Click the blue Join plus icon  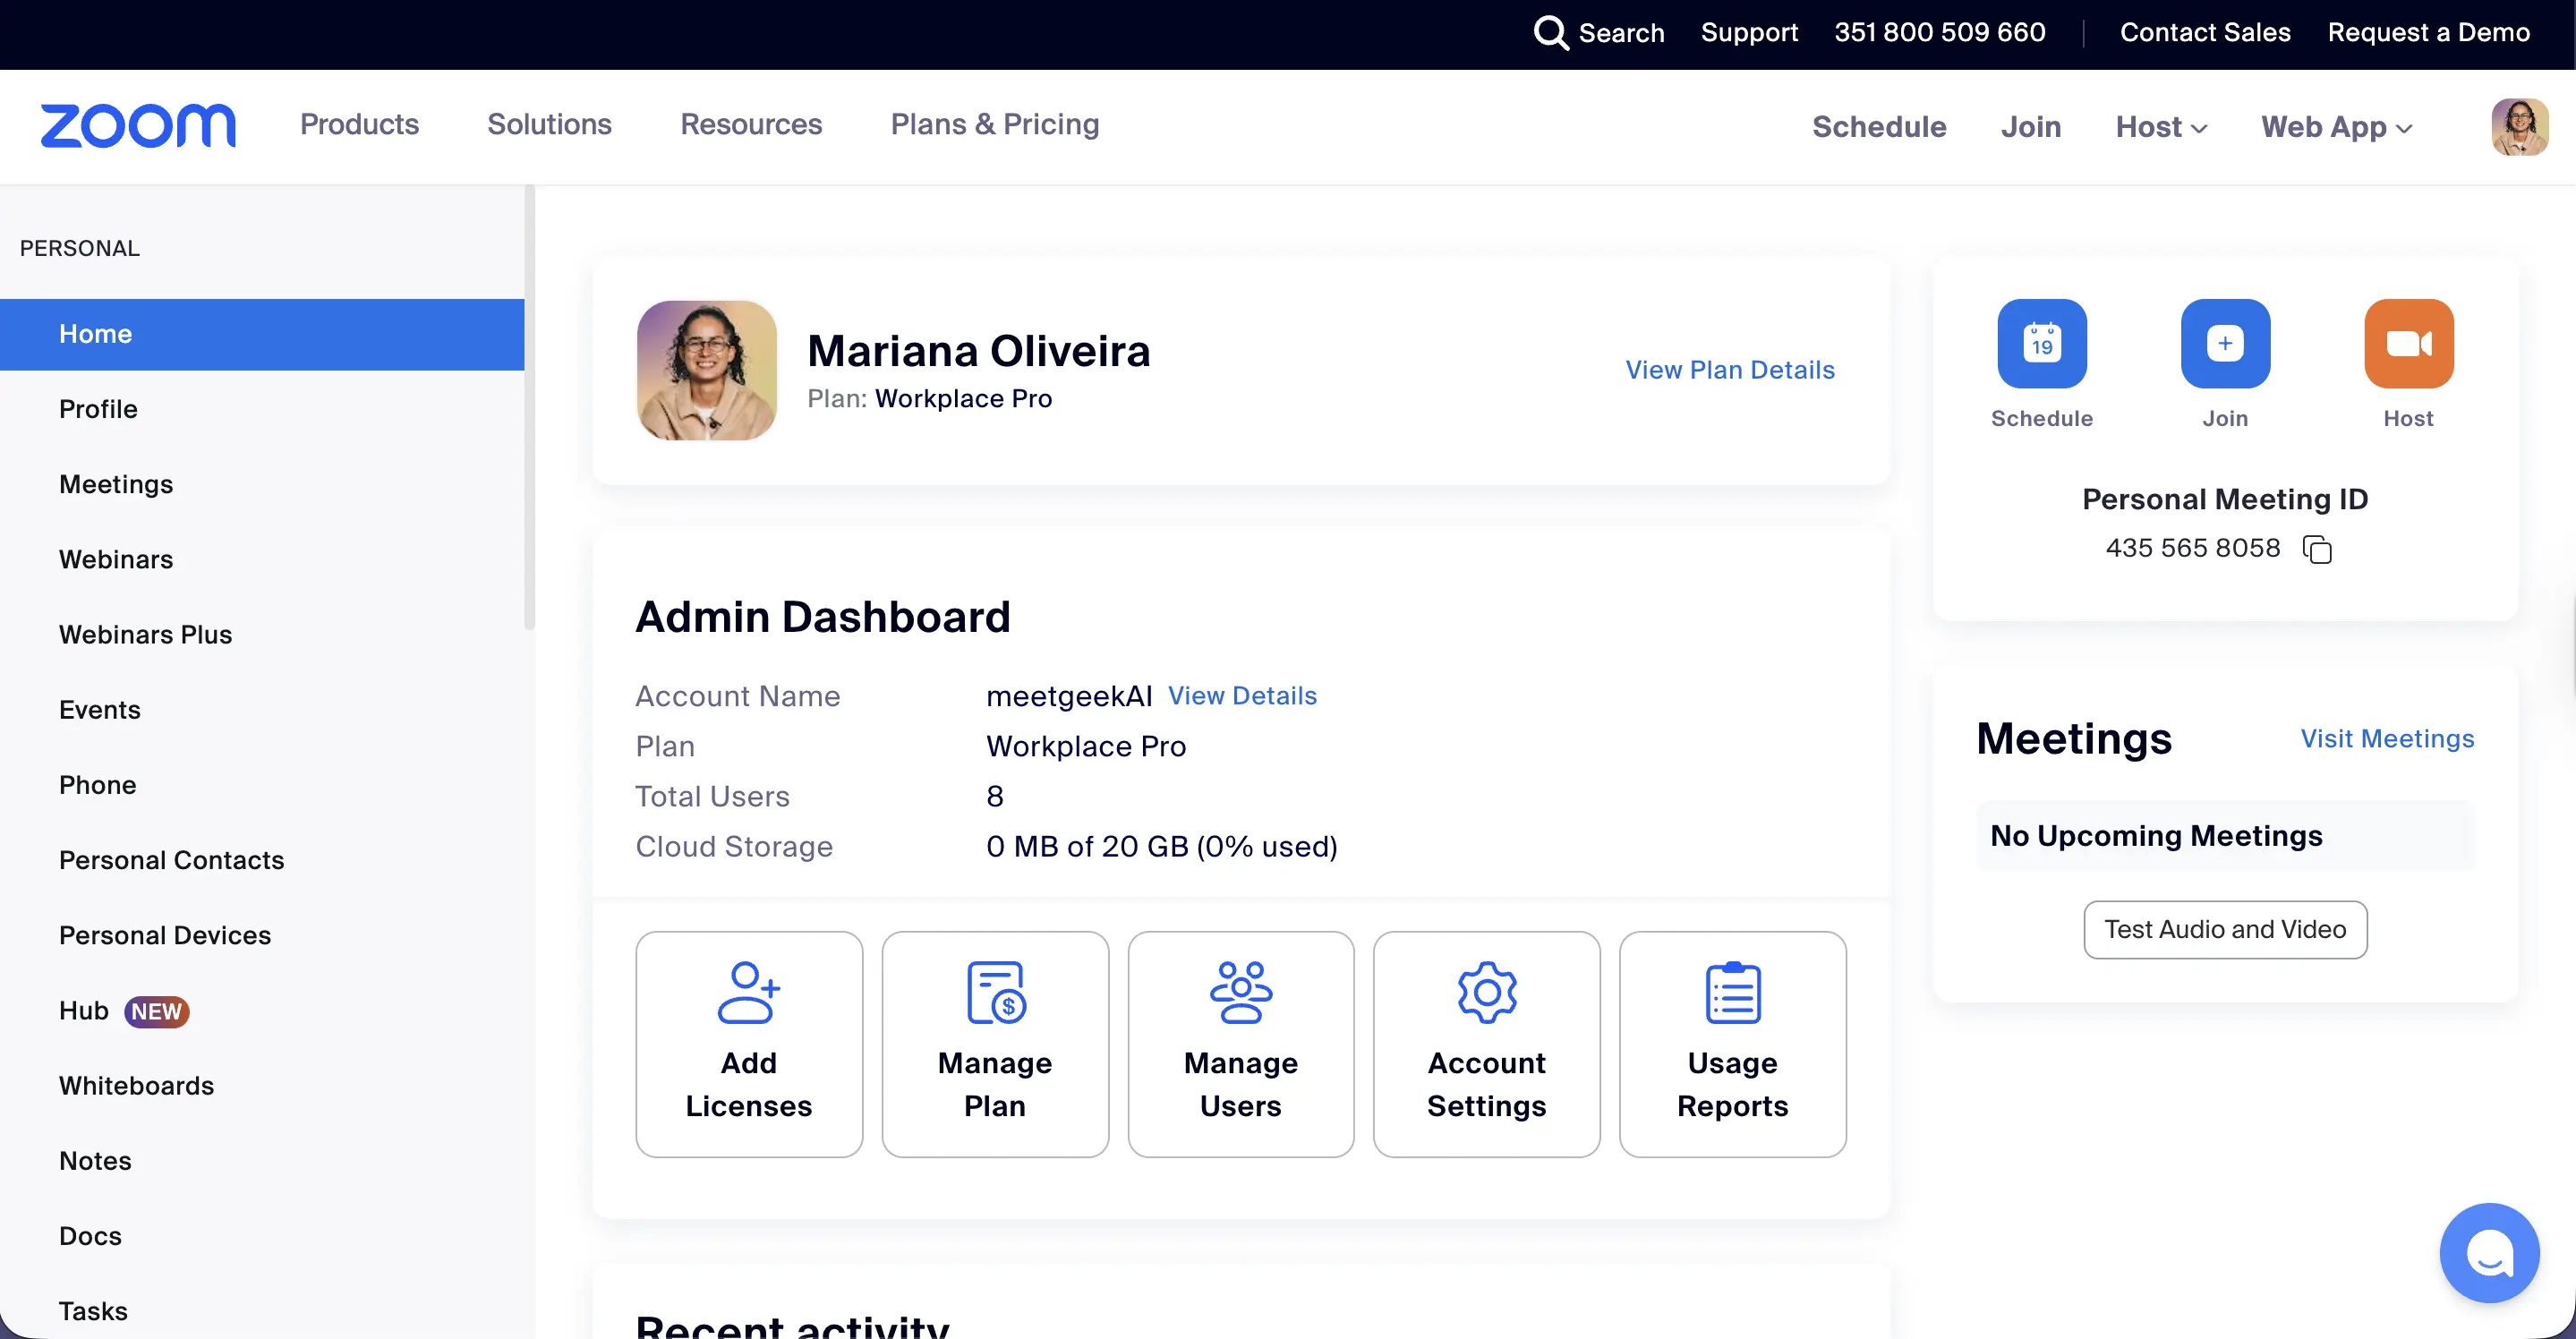[x=2224, y=343]
